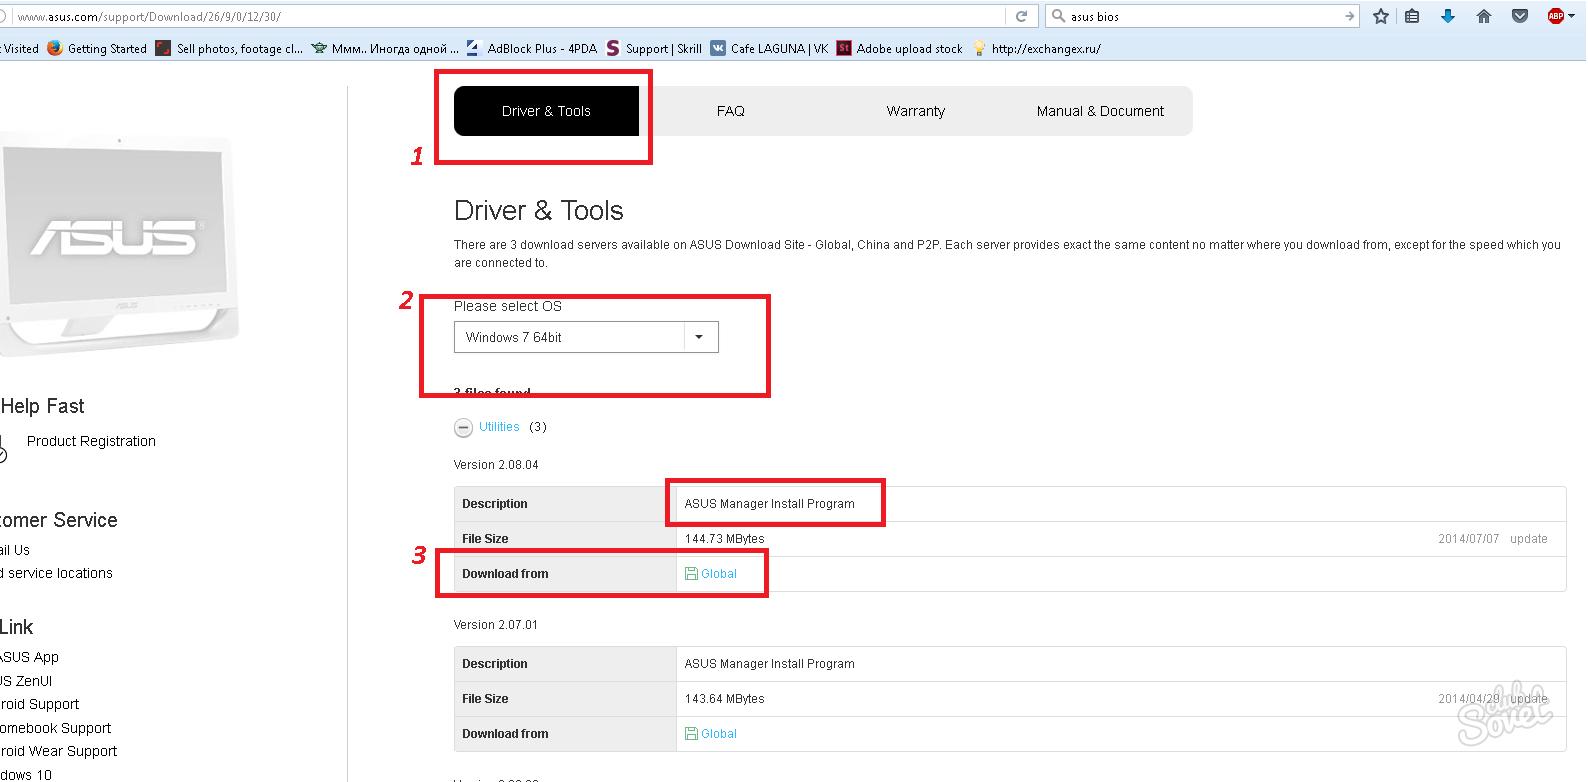This screenshot has width=1588, height=782.
Task: Open the Manual & Document tab
Action: click(1100, 111)
